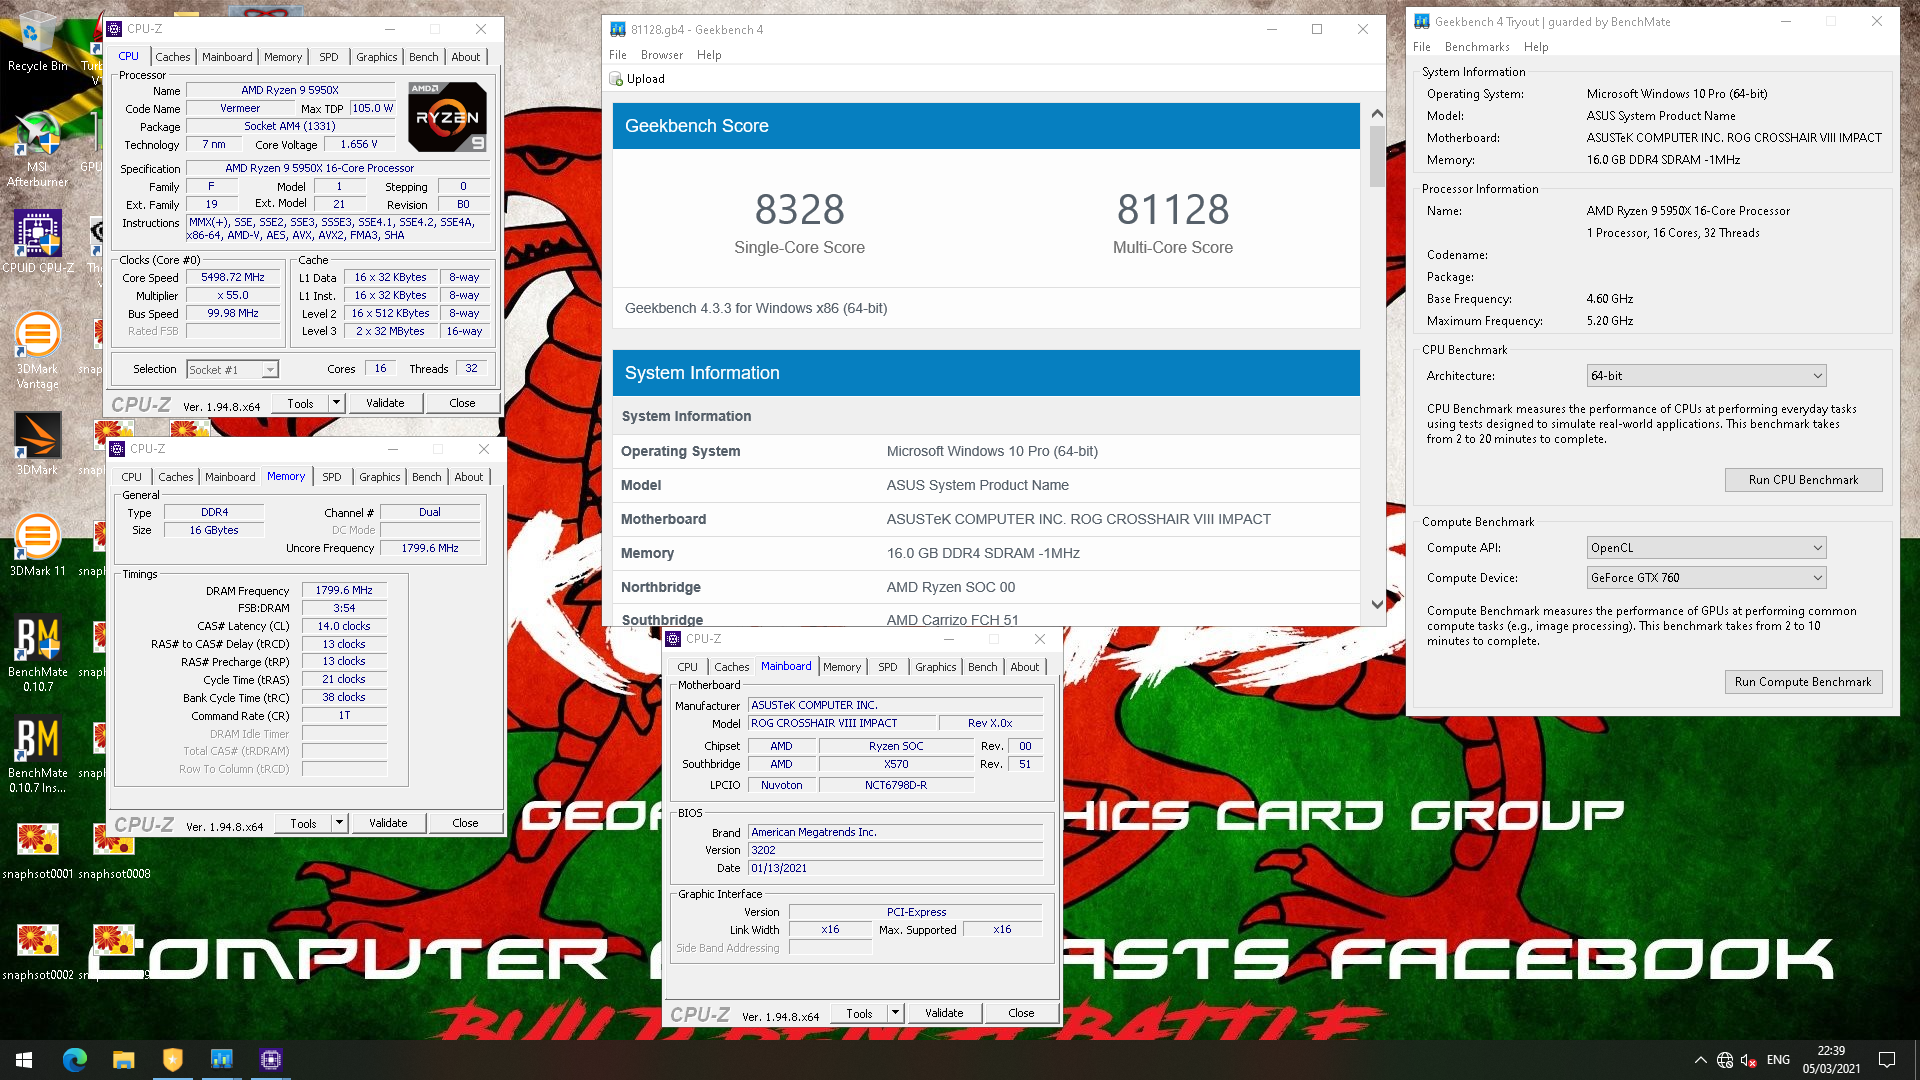Open Architecture 64-bit dropdown
Screen dimensions: 1920x1080
[1706, 376]
